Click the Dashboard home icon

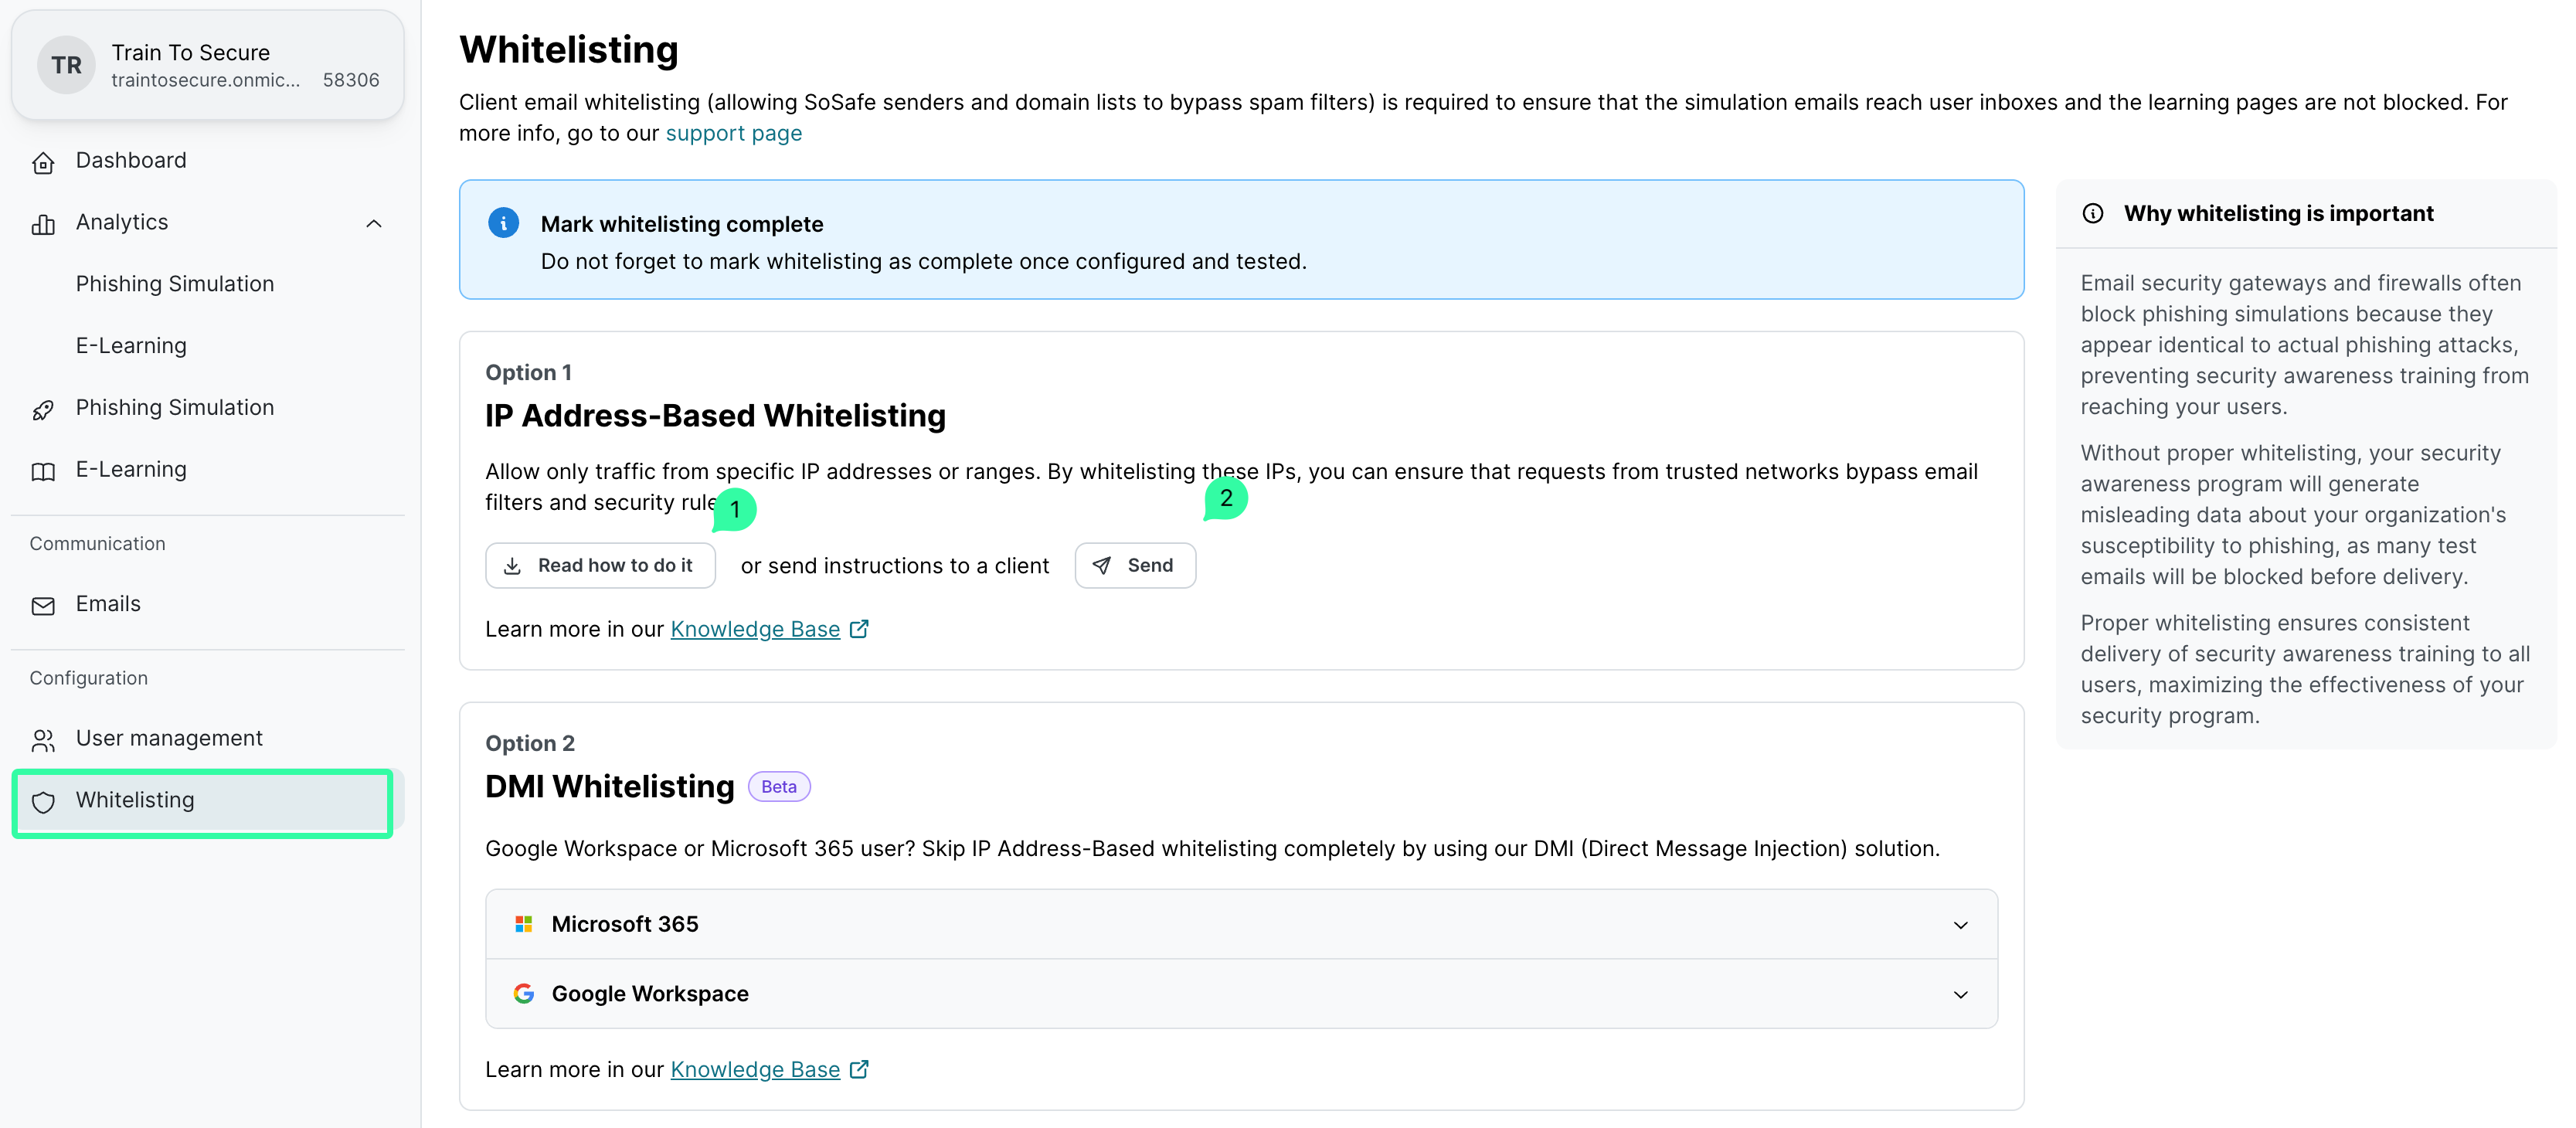(43, 162)
